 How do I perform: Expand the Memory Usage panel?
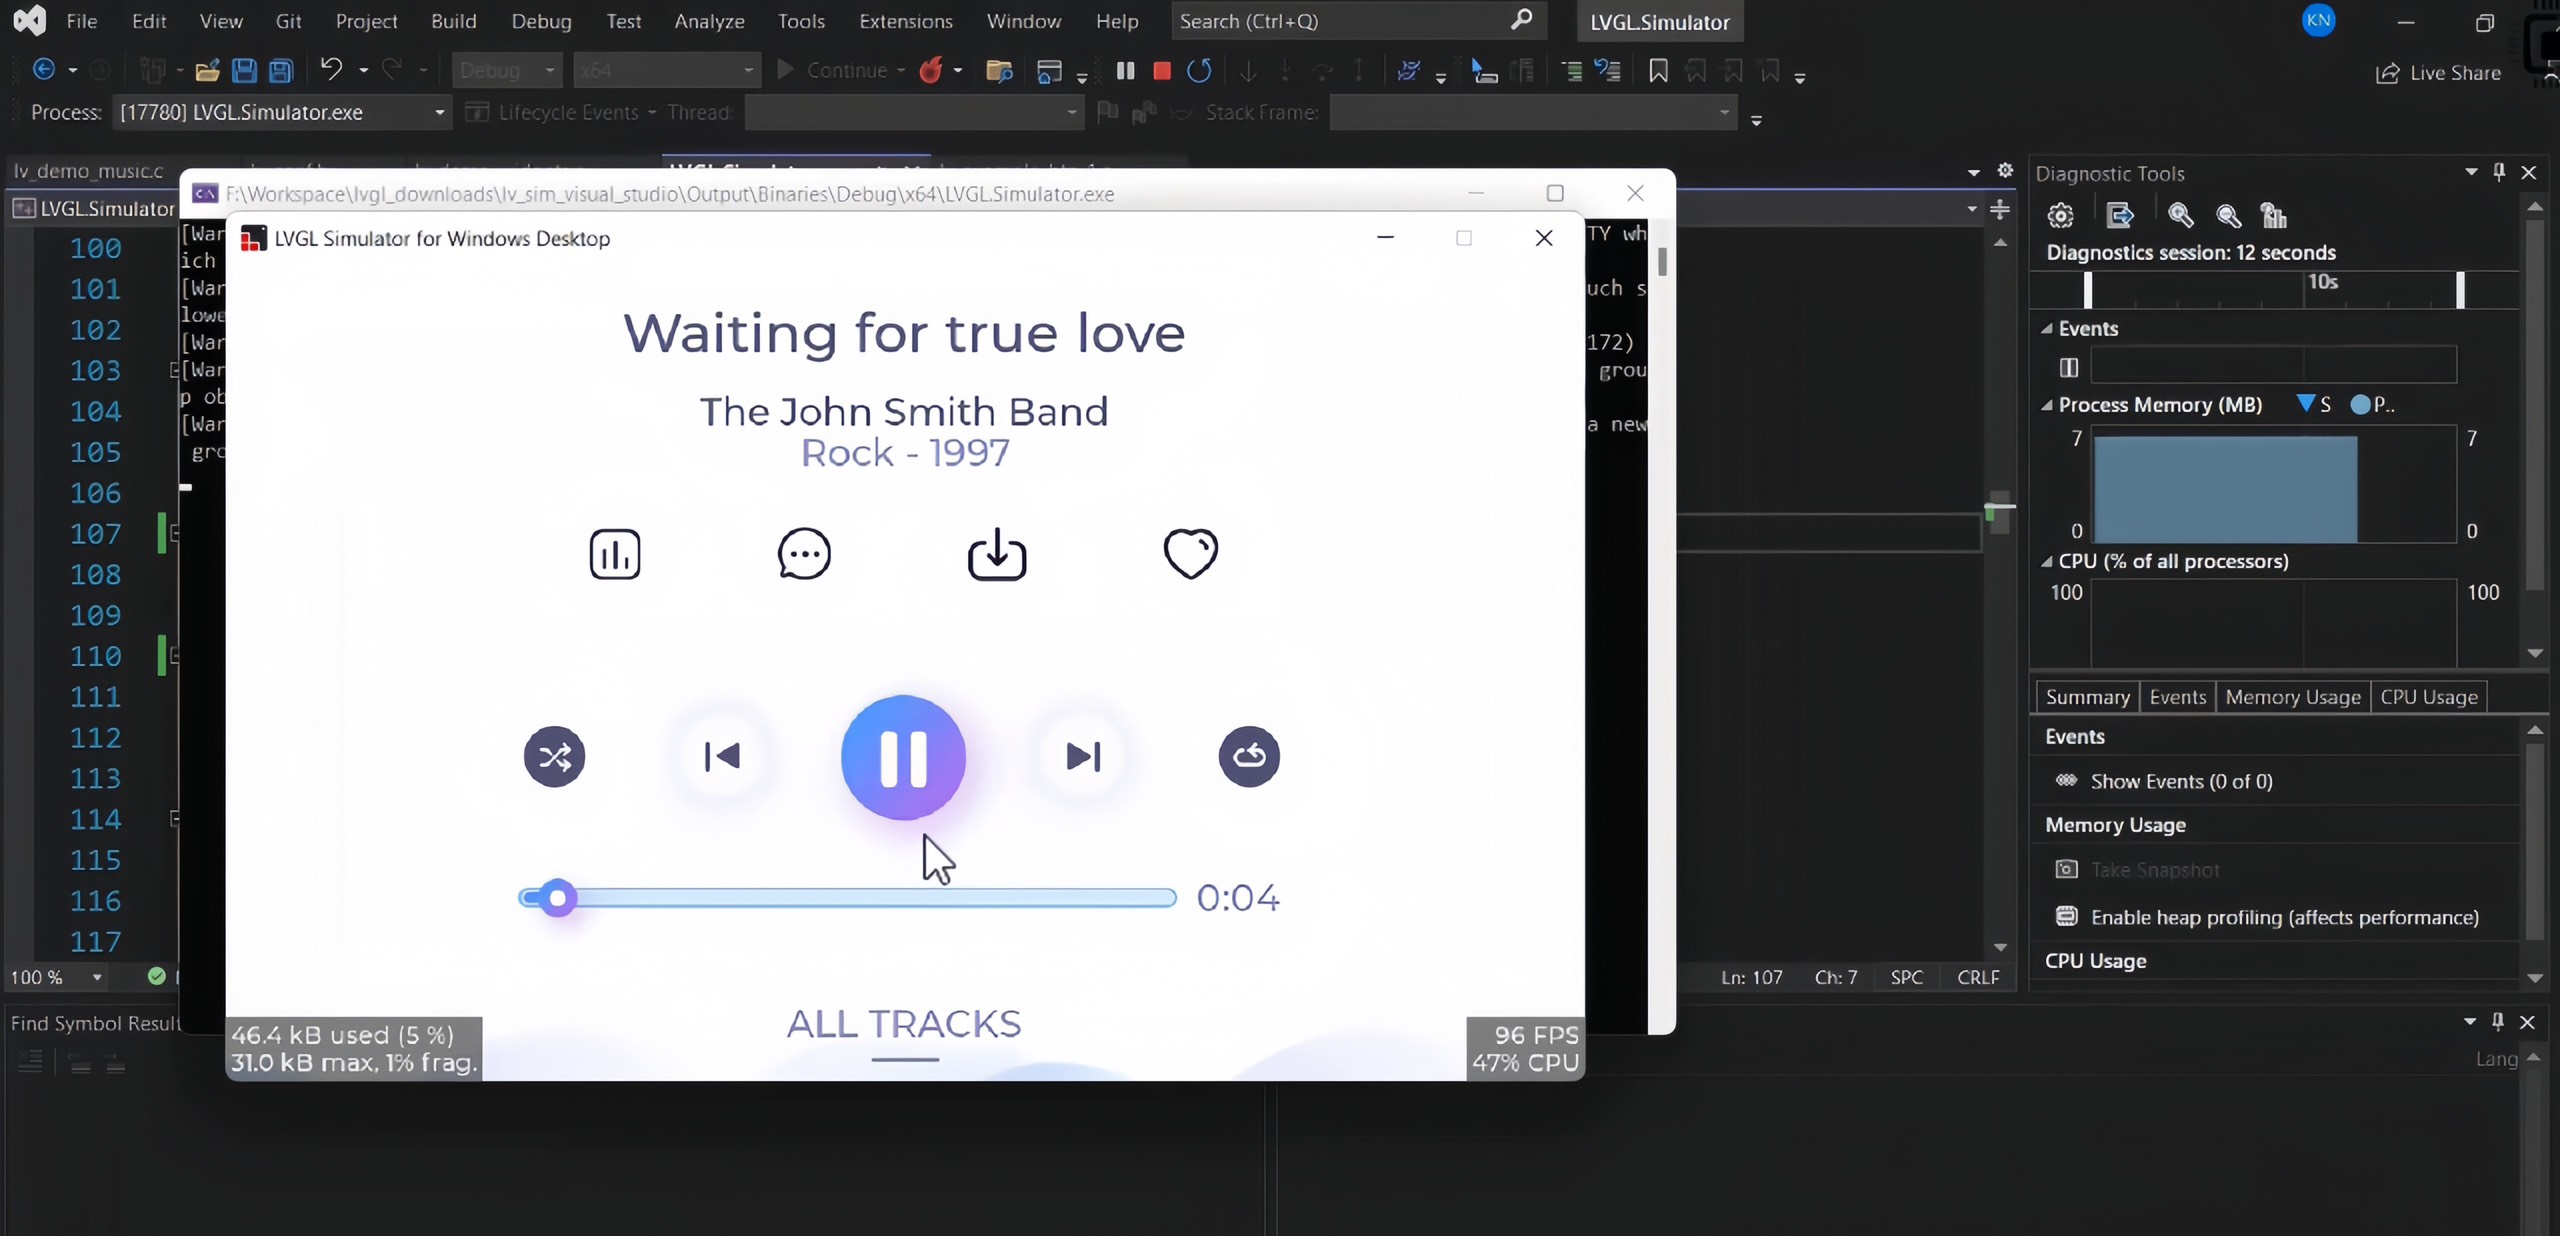[x=2116, y=825]
